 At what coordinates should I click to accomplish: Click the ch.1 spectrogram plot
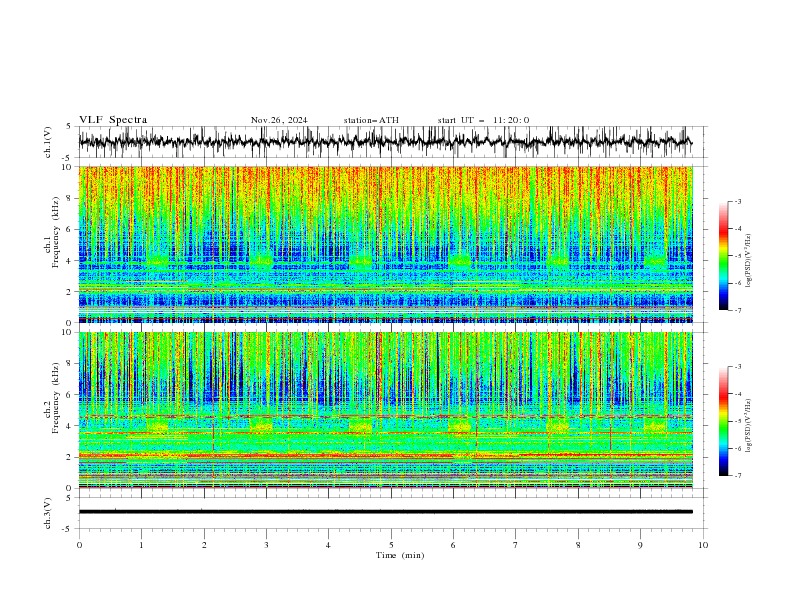(x=385, y=244)
